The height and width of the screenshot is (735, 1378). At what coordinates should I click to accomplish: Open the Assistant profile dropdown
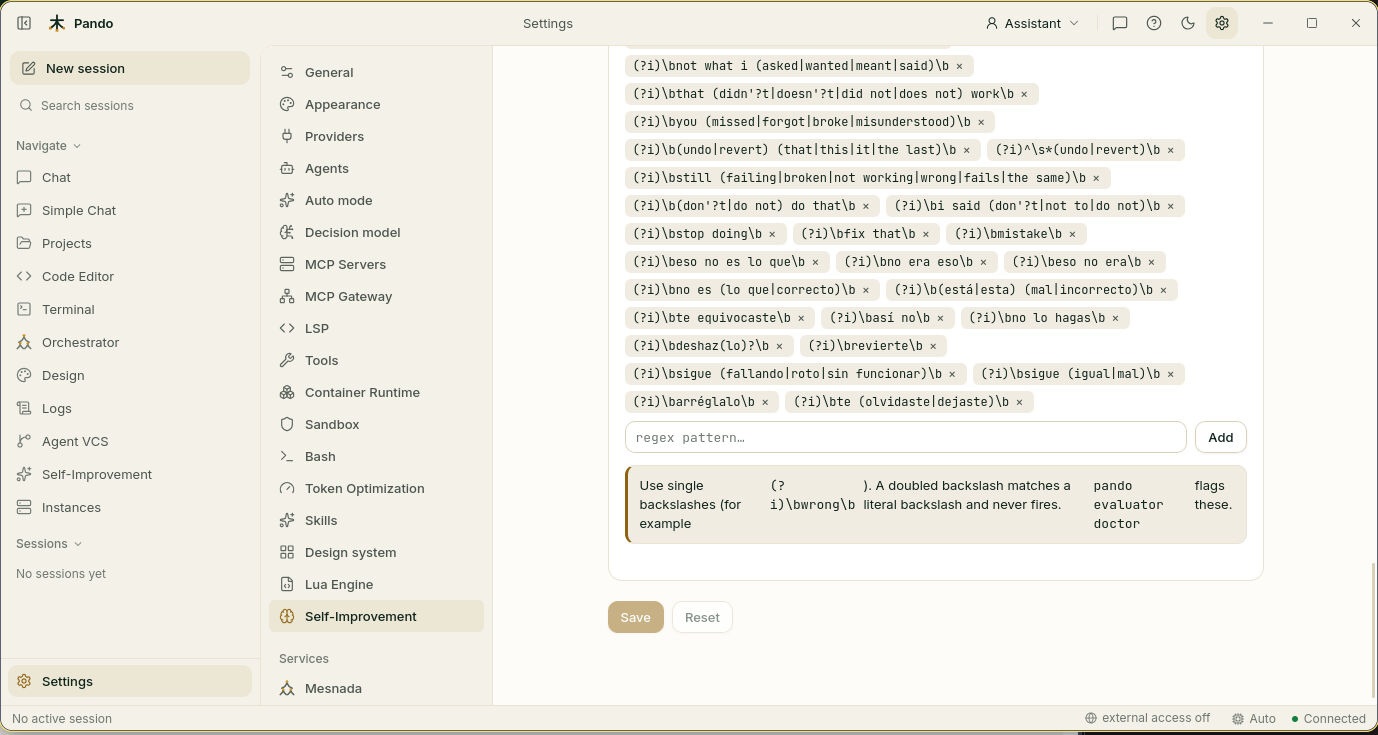[1032, 23]
